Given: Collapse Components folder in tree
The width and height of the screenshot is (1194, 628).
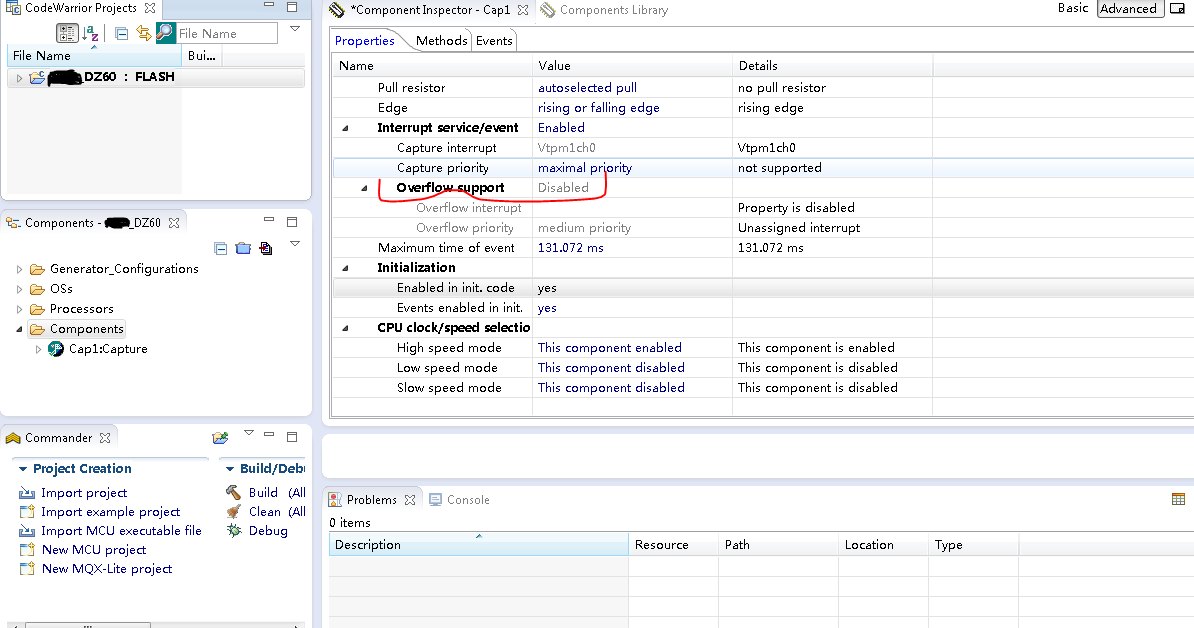Looking at the screenshot, I should (x=19, y=329).
